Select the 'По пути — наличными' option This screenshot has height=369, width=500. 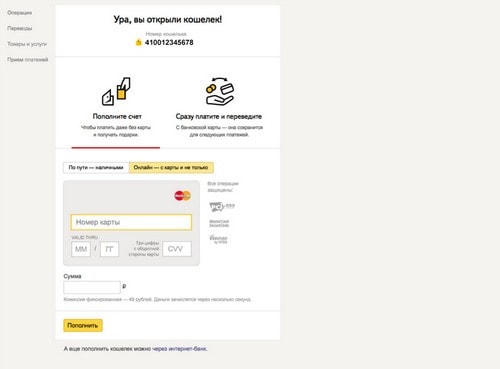point(96,167)
